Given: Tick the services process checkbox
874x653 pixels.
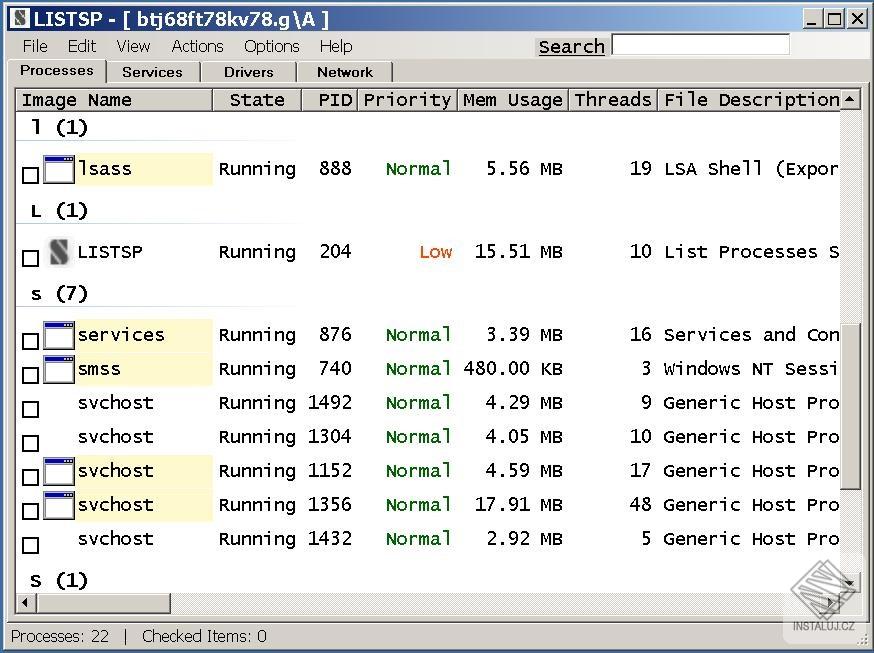Looking at the screenshot, I should 30,341.
